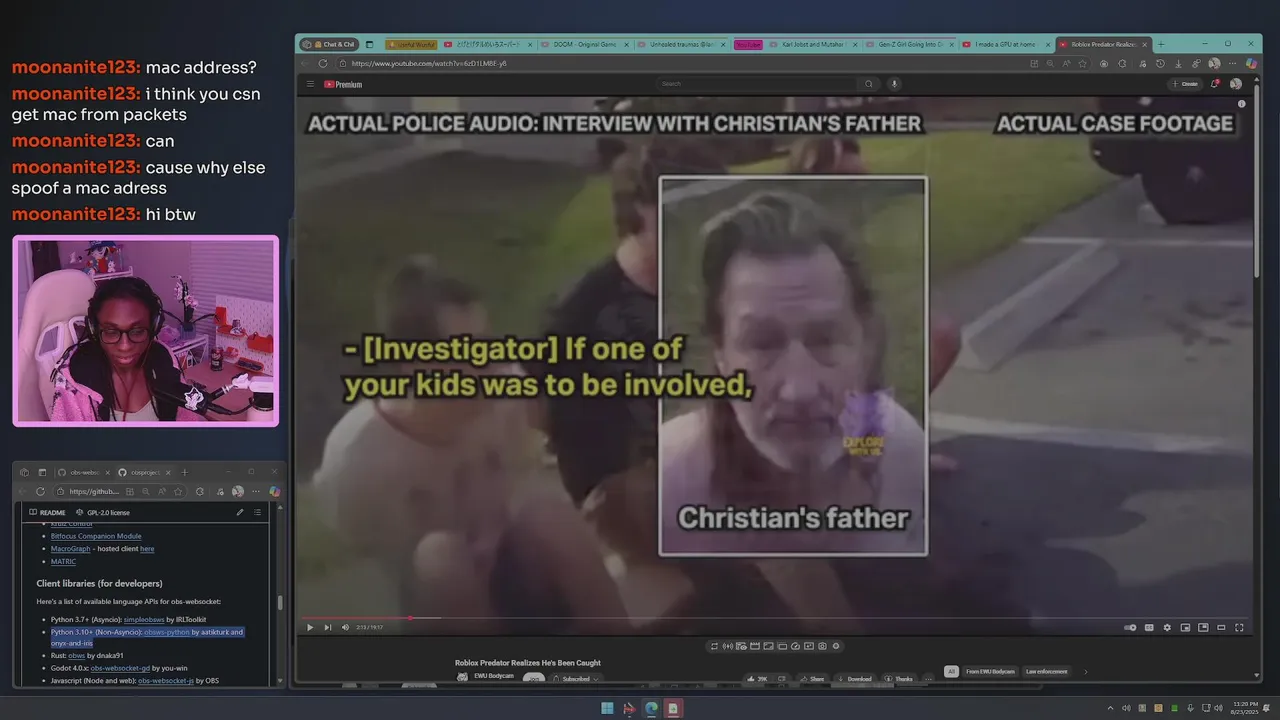This screenshot has height=720, width=1280.
Task: Switch to Gen-Z Girl Going Into tab
Action: click(x=908, y=44)
